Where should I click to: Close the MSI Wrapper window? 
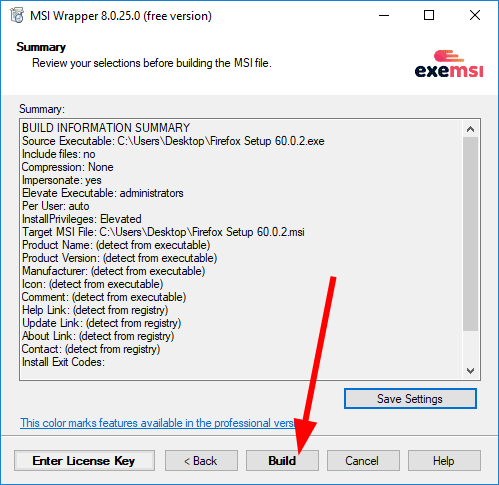(x=475, y=15)
